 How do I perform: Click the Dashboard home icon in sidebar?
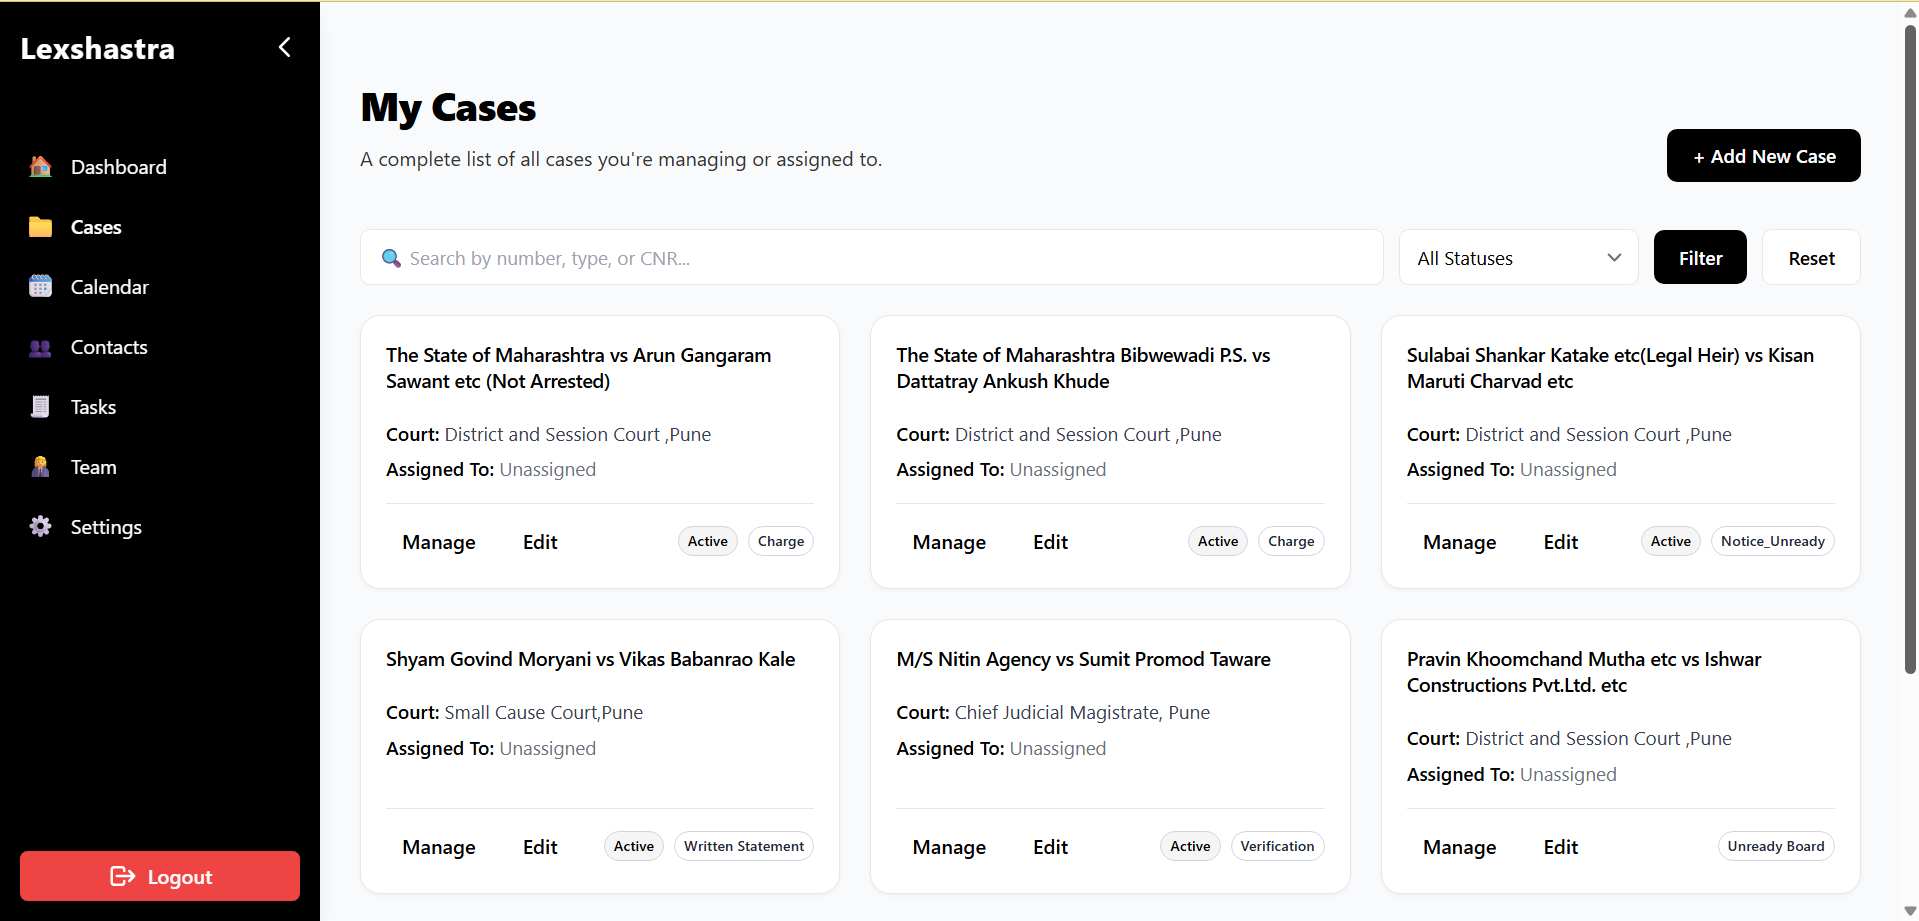coord(40,166)
